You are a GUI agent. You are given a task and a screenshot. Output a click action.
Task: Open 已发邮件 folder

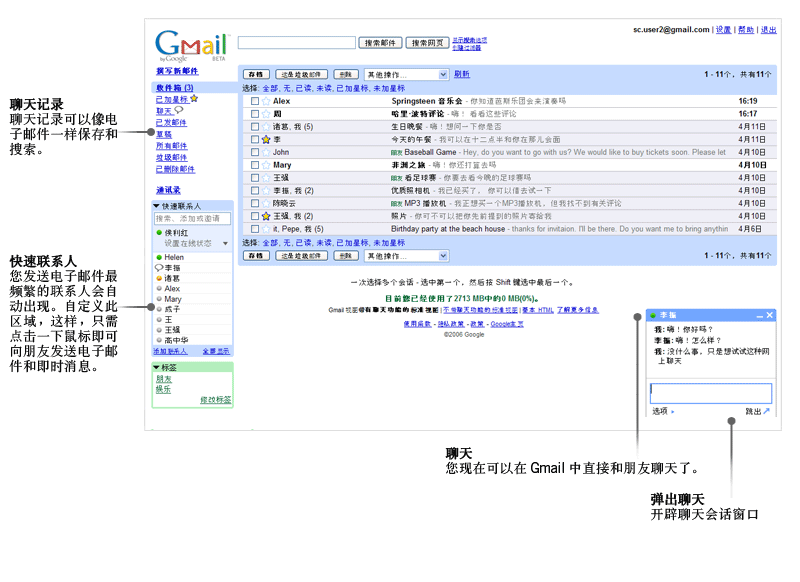[171, 122]
